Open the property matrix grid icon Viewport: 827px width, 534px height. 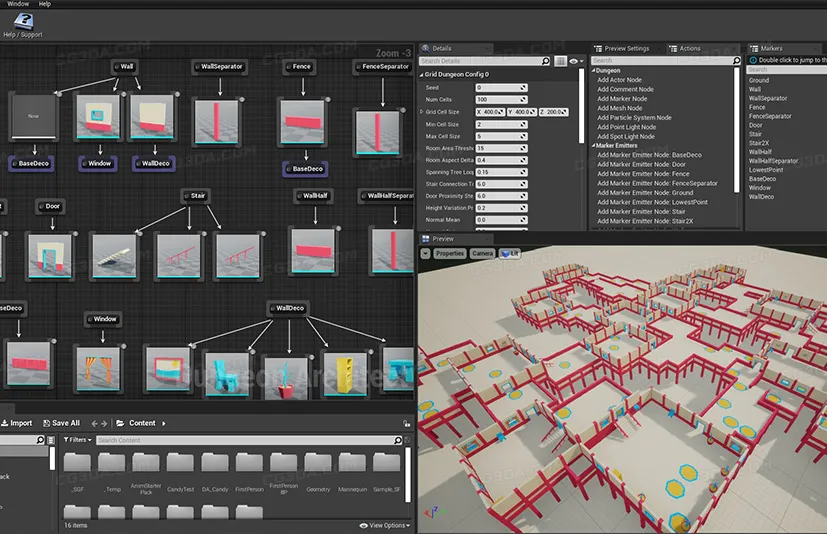560,61
